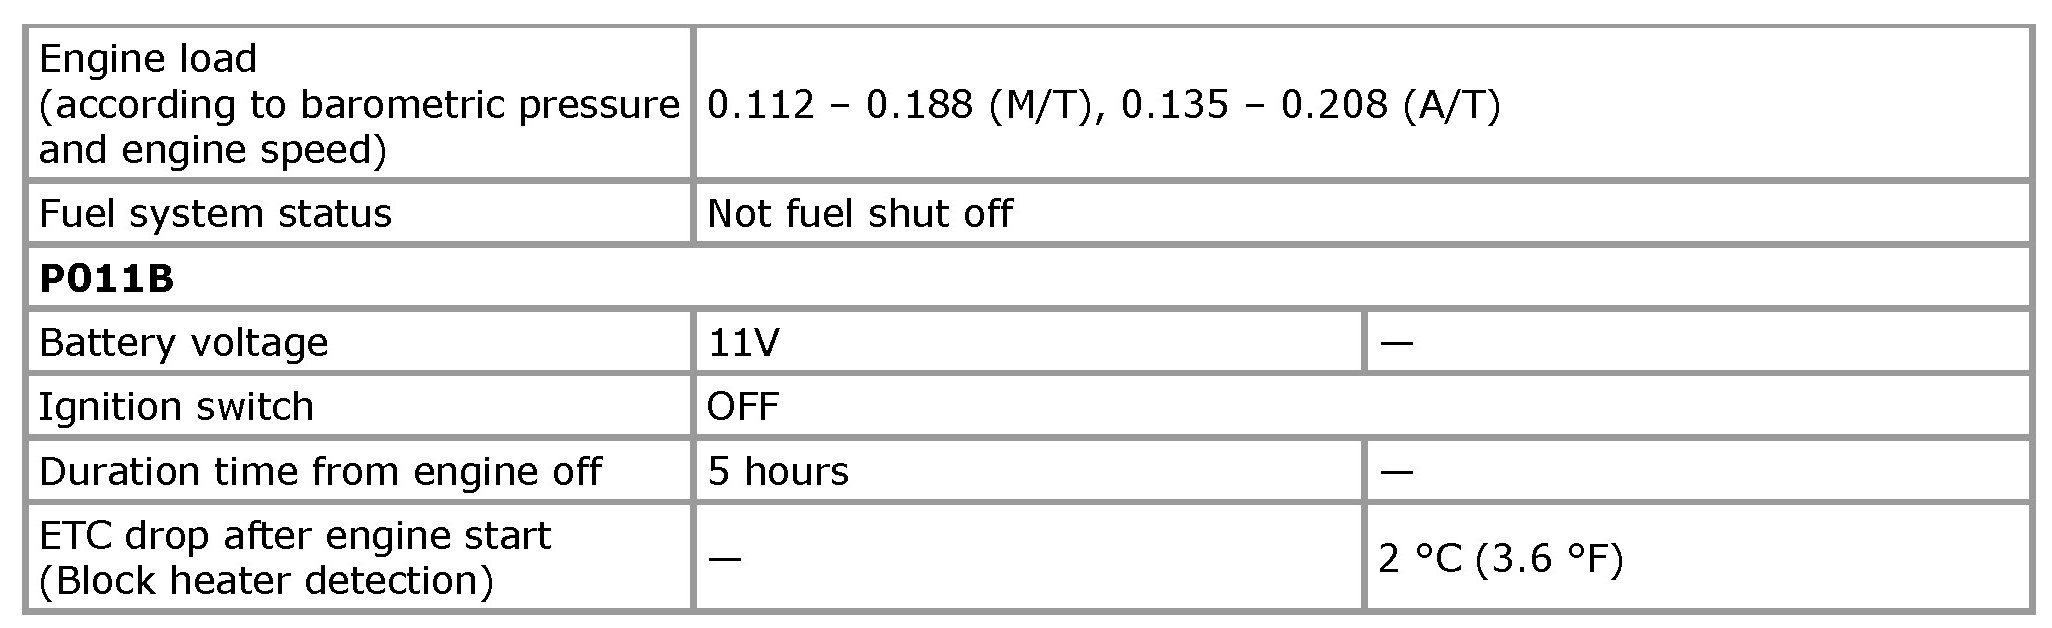2052x628 pixels.
Task: Select the Ignition switch label
Action: point(176,406)
